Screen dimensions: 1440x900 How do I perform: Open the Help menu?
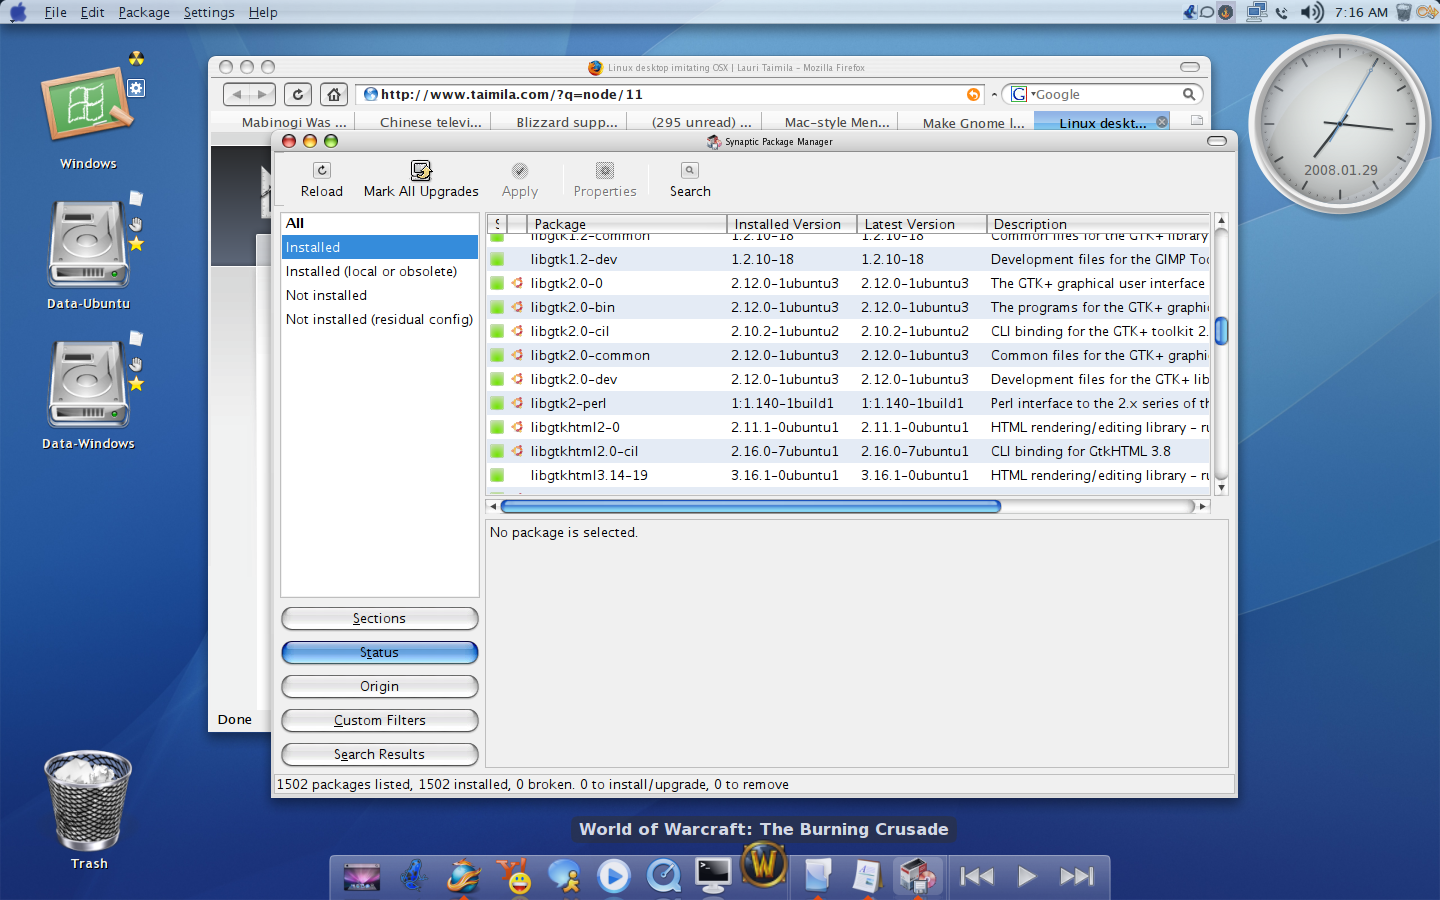(x=263, y=12)
